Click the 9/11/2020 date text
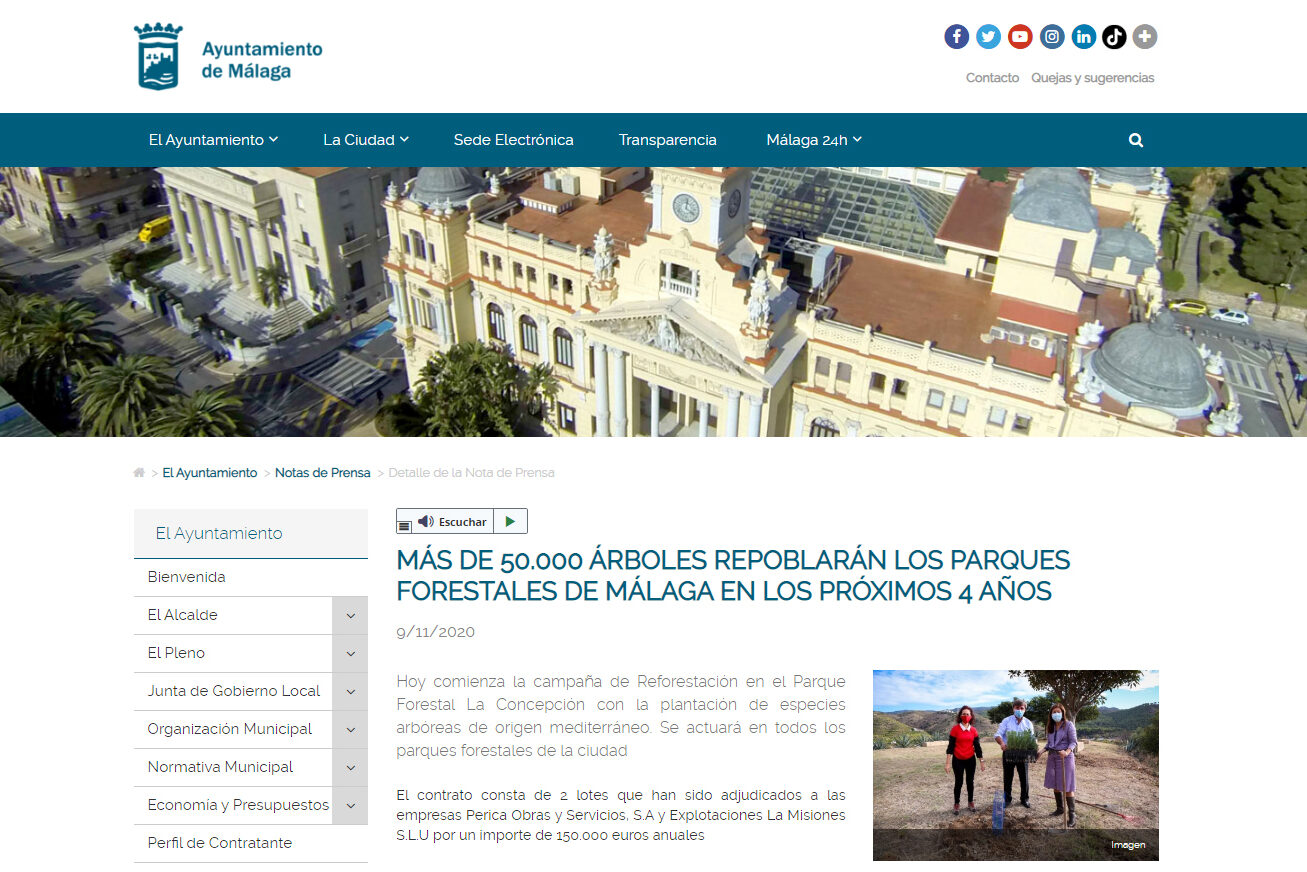This screenshot has width=1307, height=872. point(435,632)
